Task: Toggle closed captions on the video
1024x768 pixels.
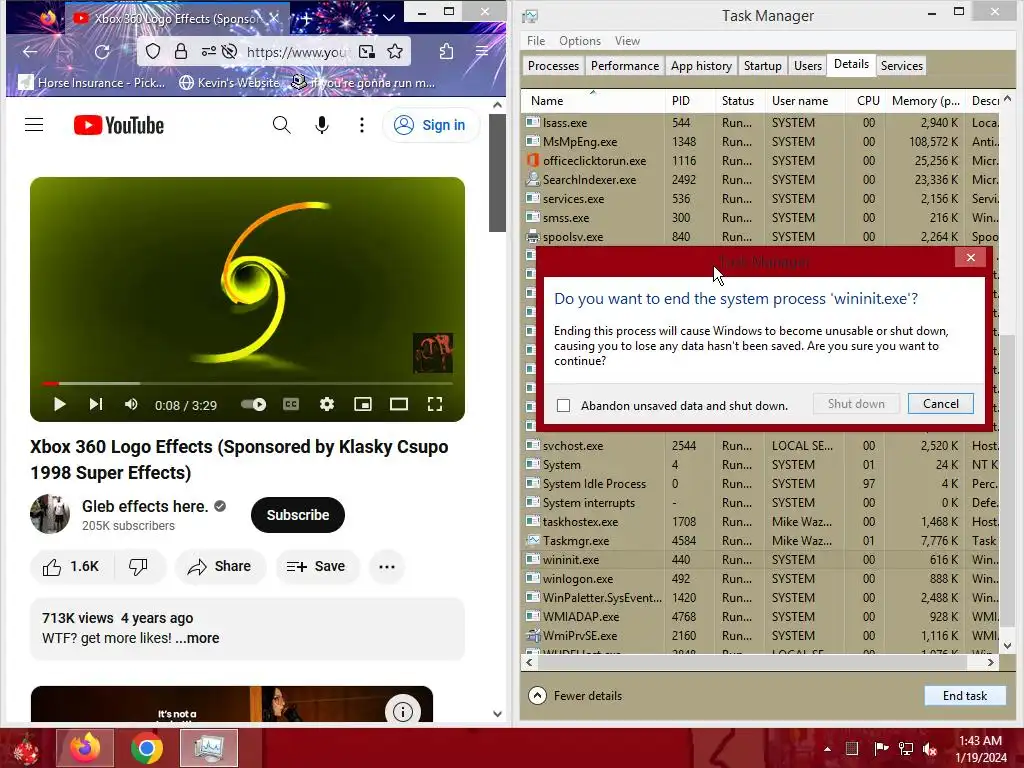Action: click(291, 404)
